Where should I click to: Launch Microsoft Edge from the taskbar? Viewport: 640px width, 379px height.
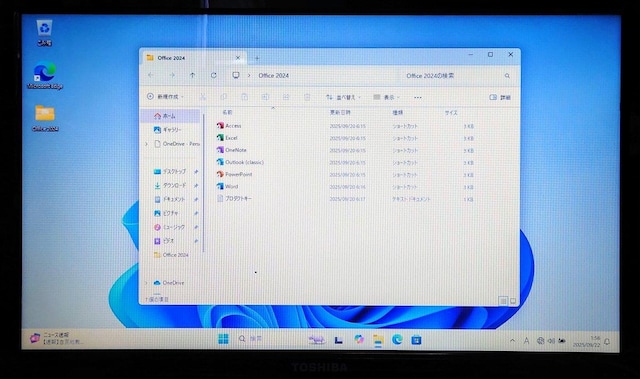tap(397, 339)
